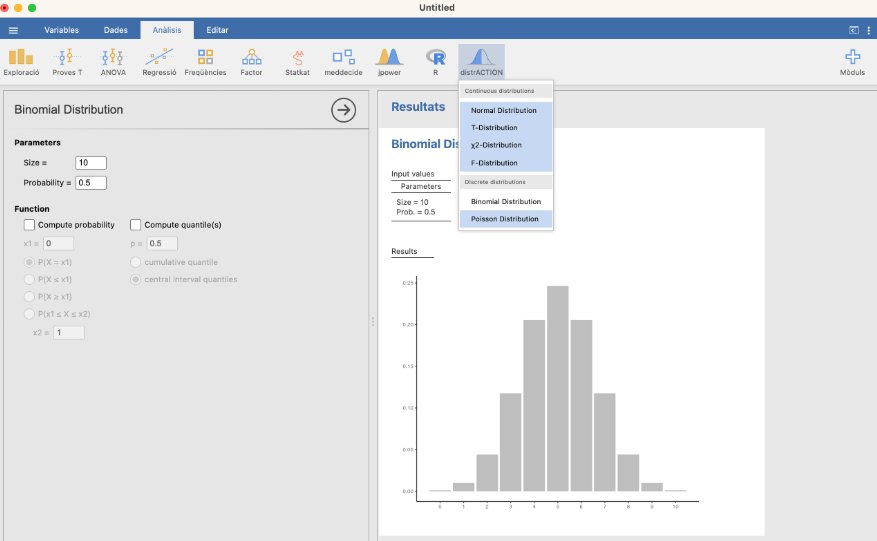Click the vertical dots options menu

pyautogui.click(x=868, y=30)
